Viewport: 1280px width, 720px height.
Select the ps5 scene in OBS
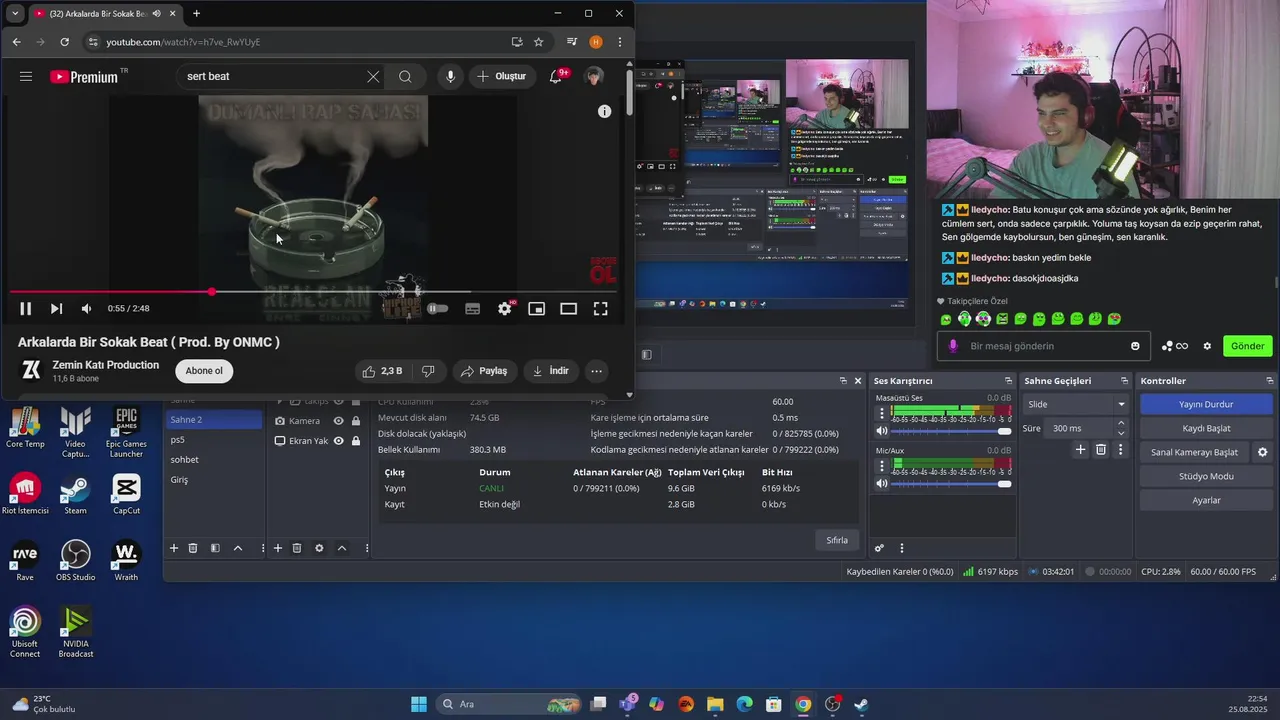[213, 440]
